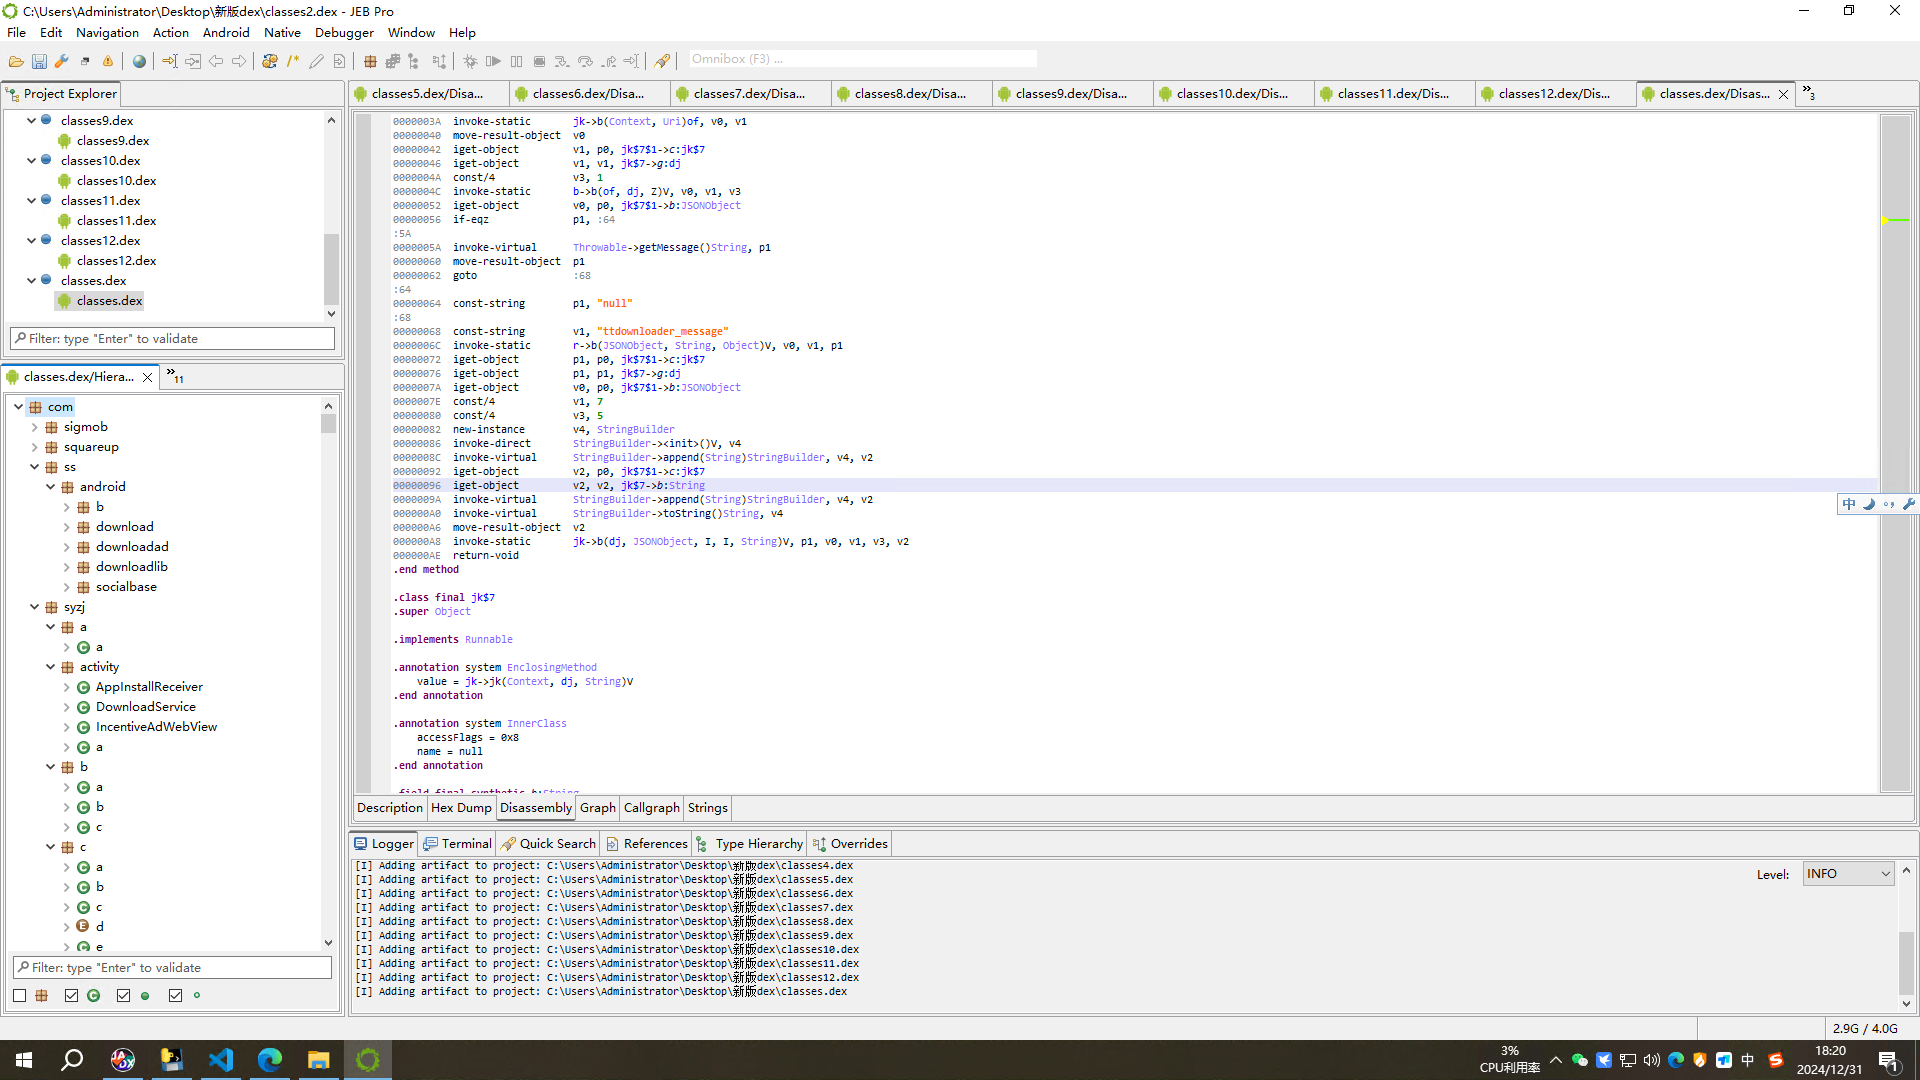Click the open folder toolbar icon

point(16,61)
